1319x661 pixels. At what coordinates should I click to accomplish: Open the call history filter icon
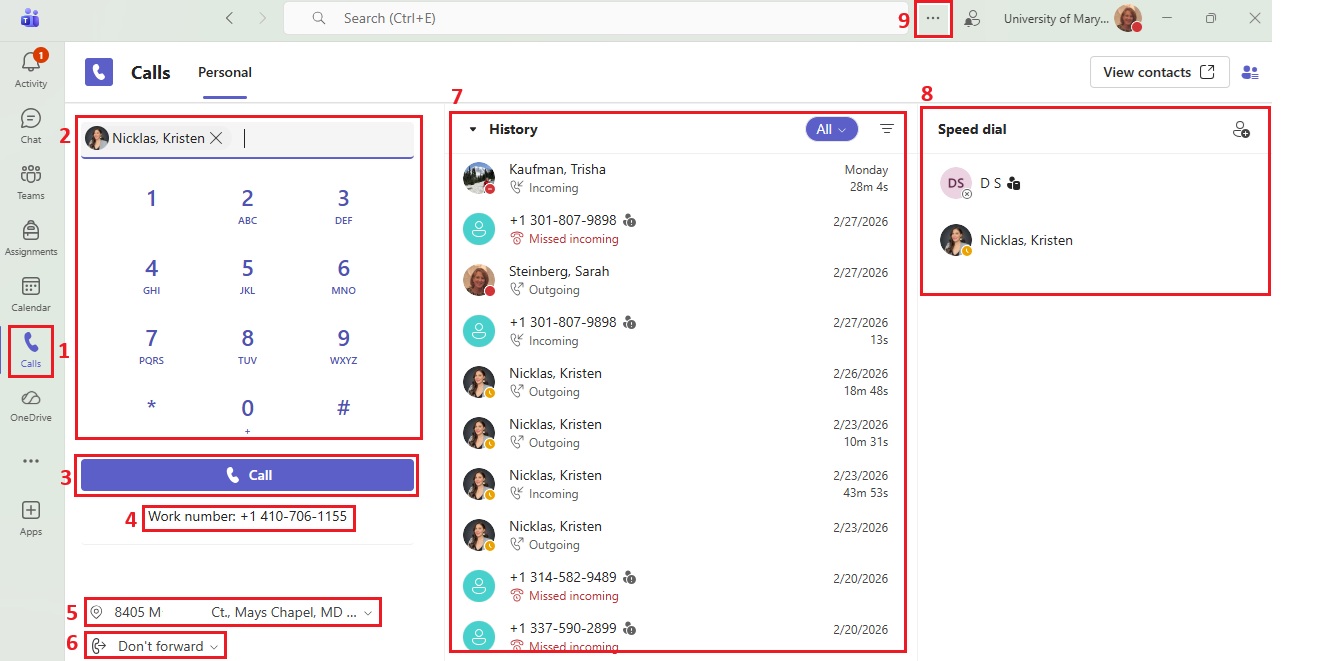point(887,128)
